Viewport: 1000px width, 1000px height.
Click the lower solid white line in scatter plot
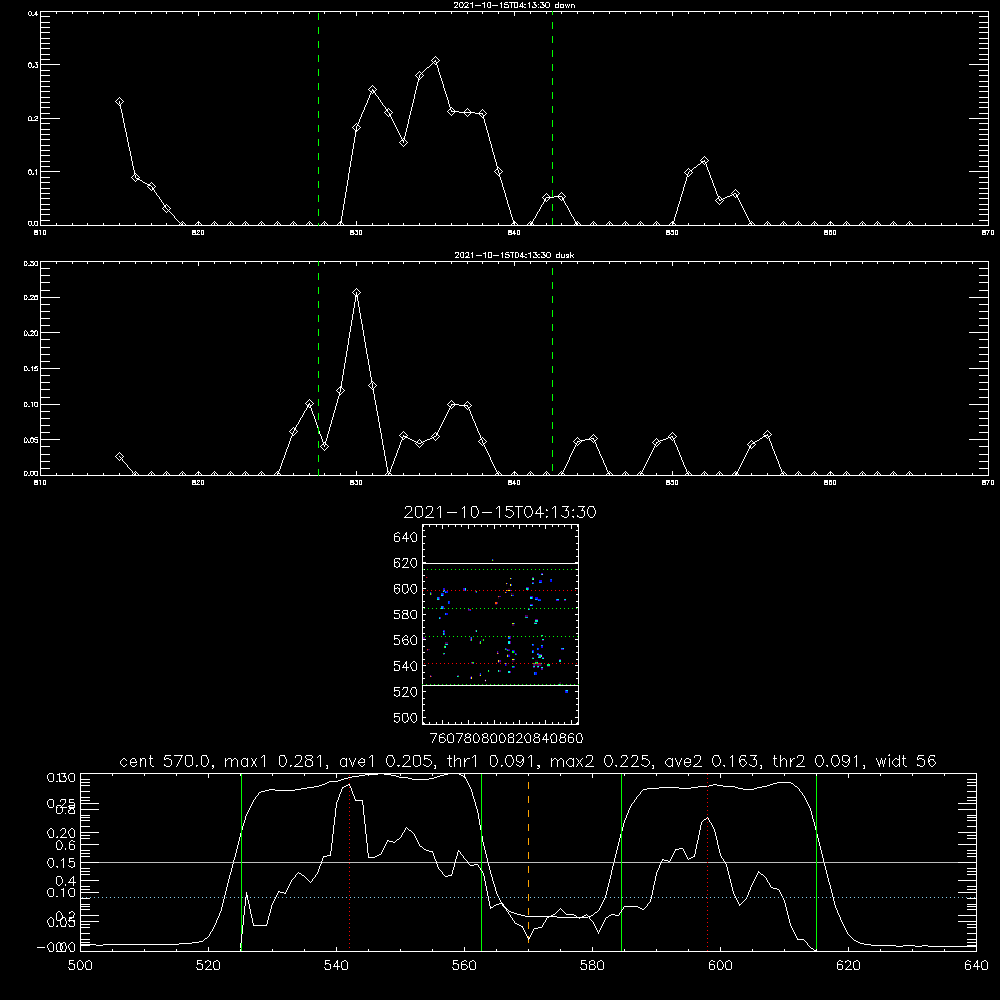click(500, 686)
